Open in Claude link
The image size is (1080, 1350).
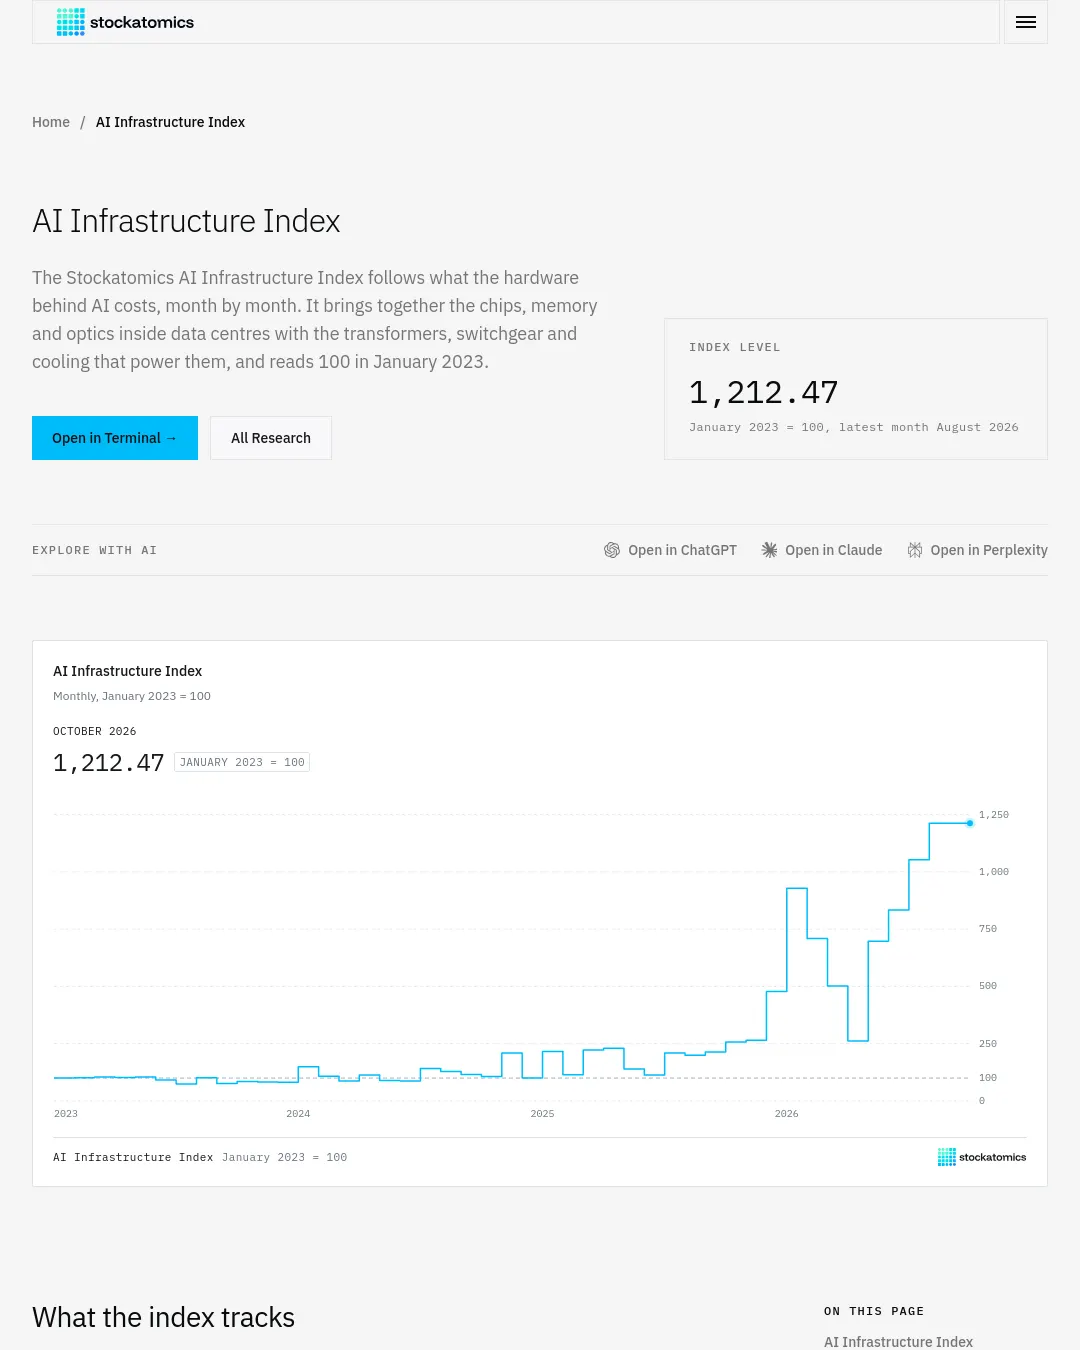point(822,550)
